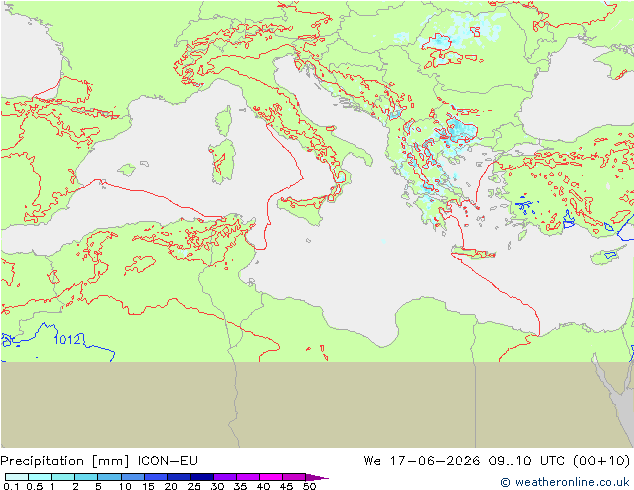Click the legend label '25'
The image size is (634, 490).
tap(194, 486)
